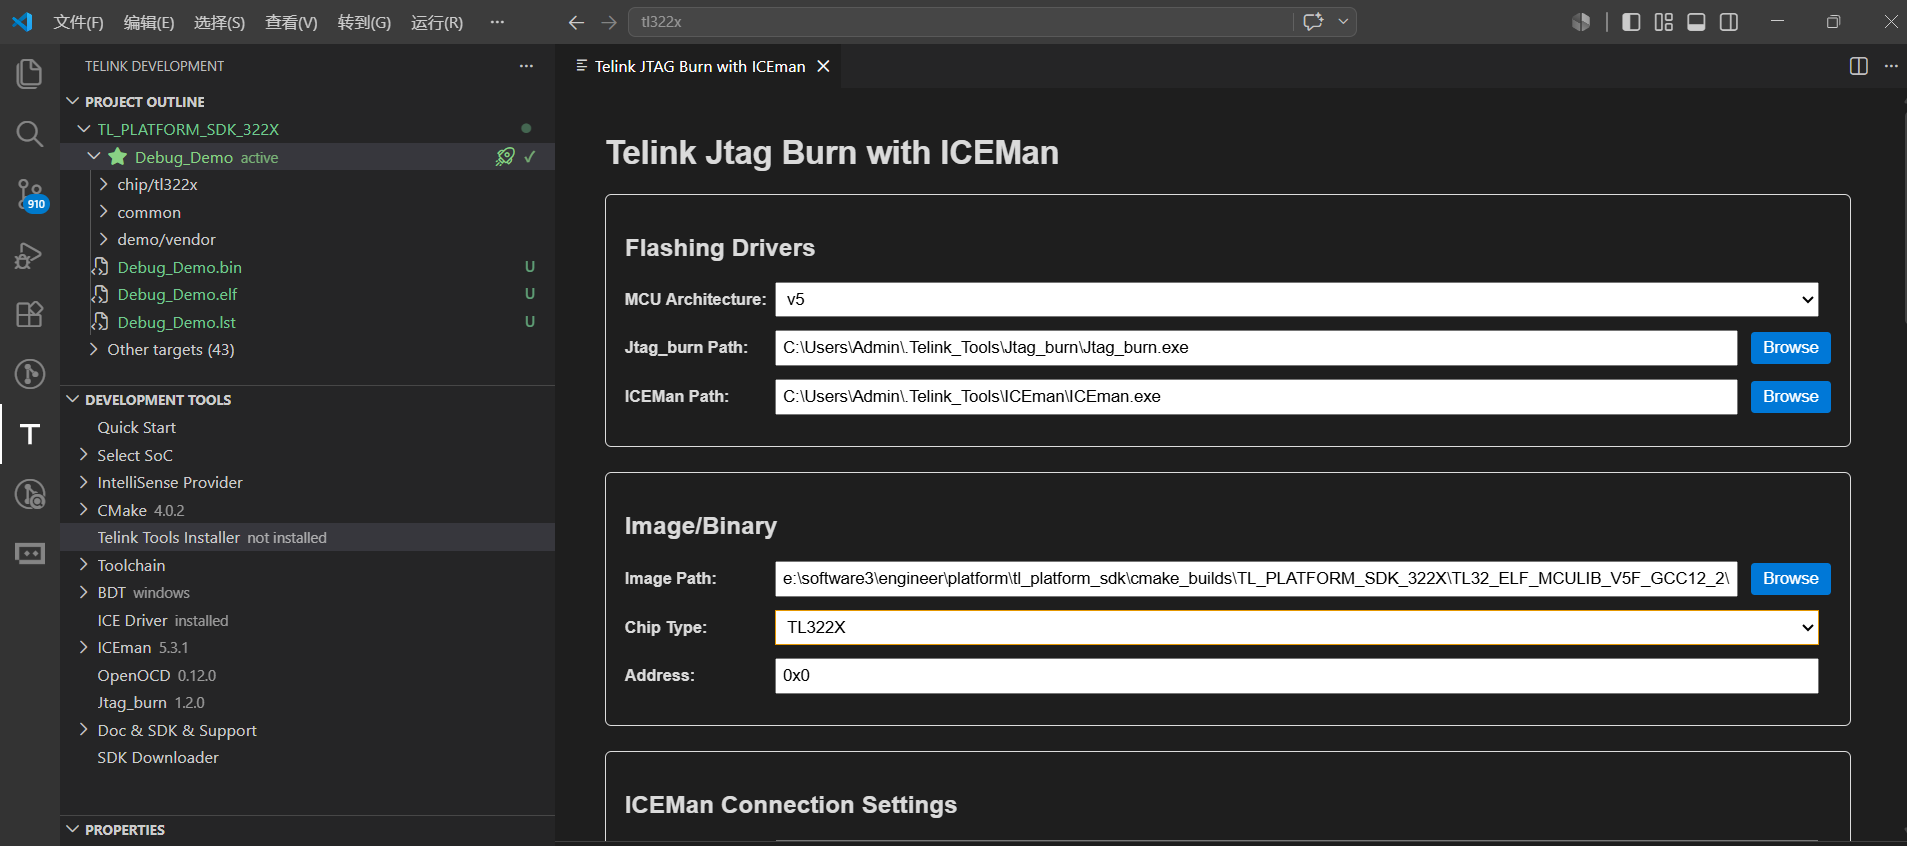Open the dropdown arrow beside chat icon
The height and width of the screenshot is (846, 1907).
coord(1343,22)
